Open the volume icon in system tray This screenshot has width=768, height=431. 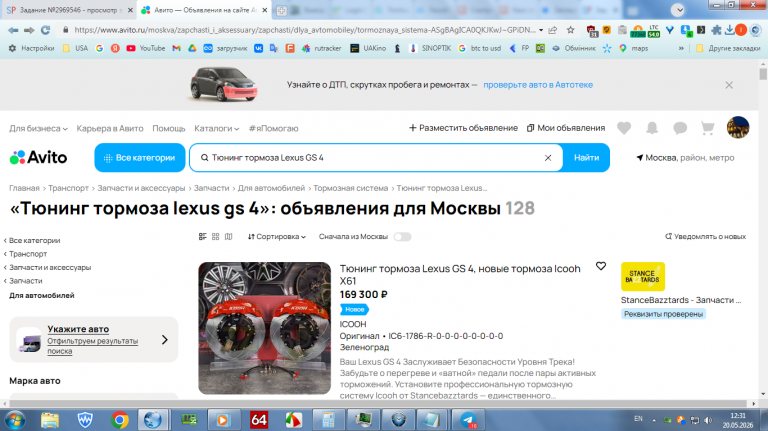(708, 420)
